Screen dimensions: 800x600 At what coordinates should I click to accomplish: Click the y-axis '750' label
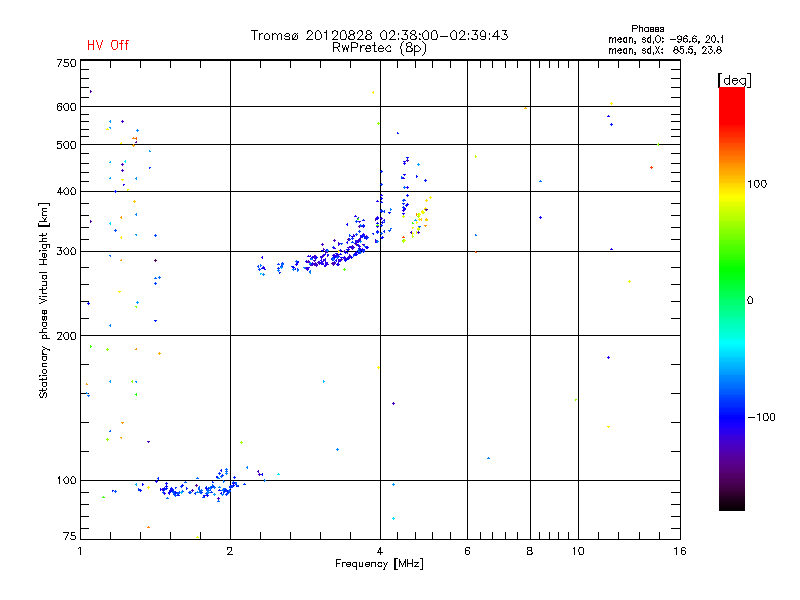(x=66, y=63)
